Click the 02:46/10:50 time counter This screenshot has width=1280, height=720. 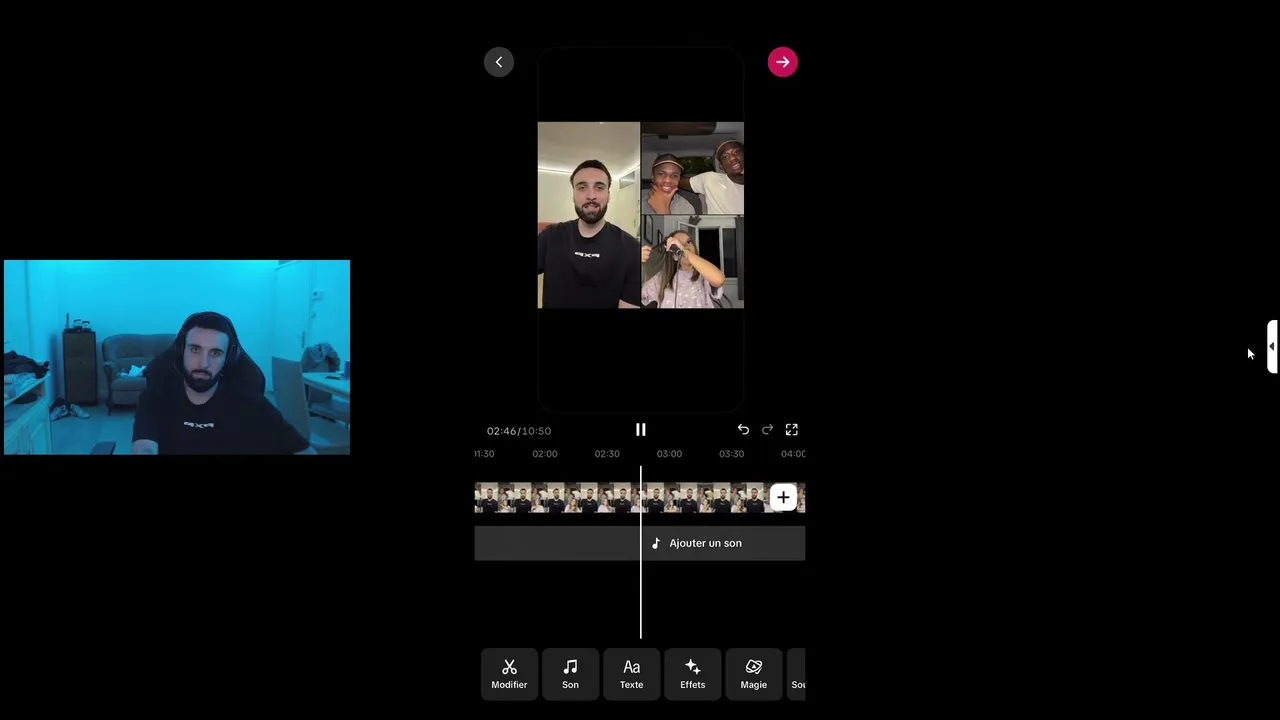[519, 431]
